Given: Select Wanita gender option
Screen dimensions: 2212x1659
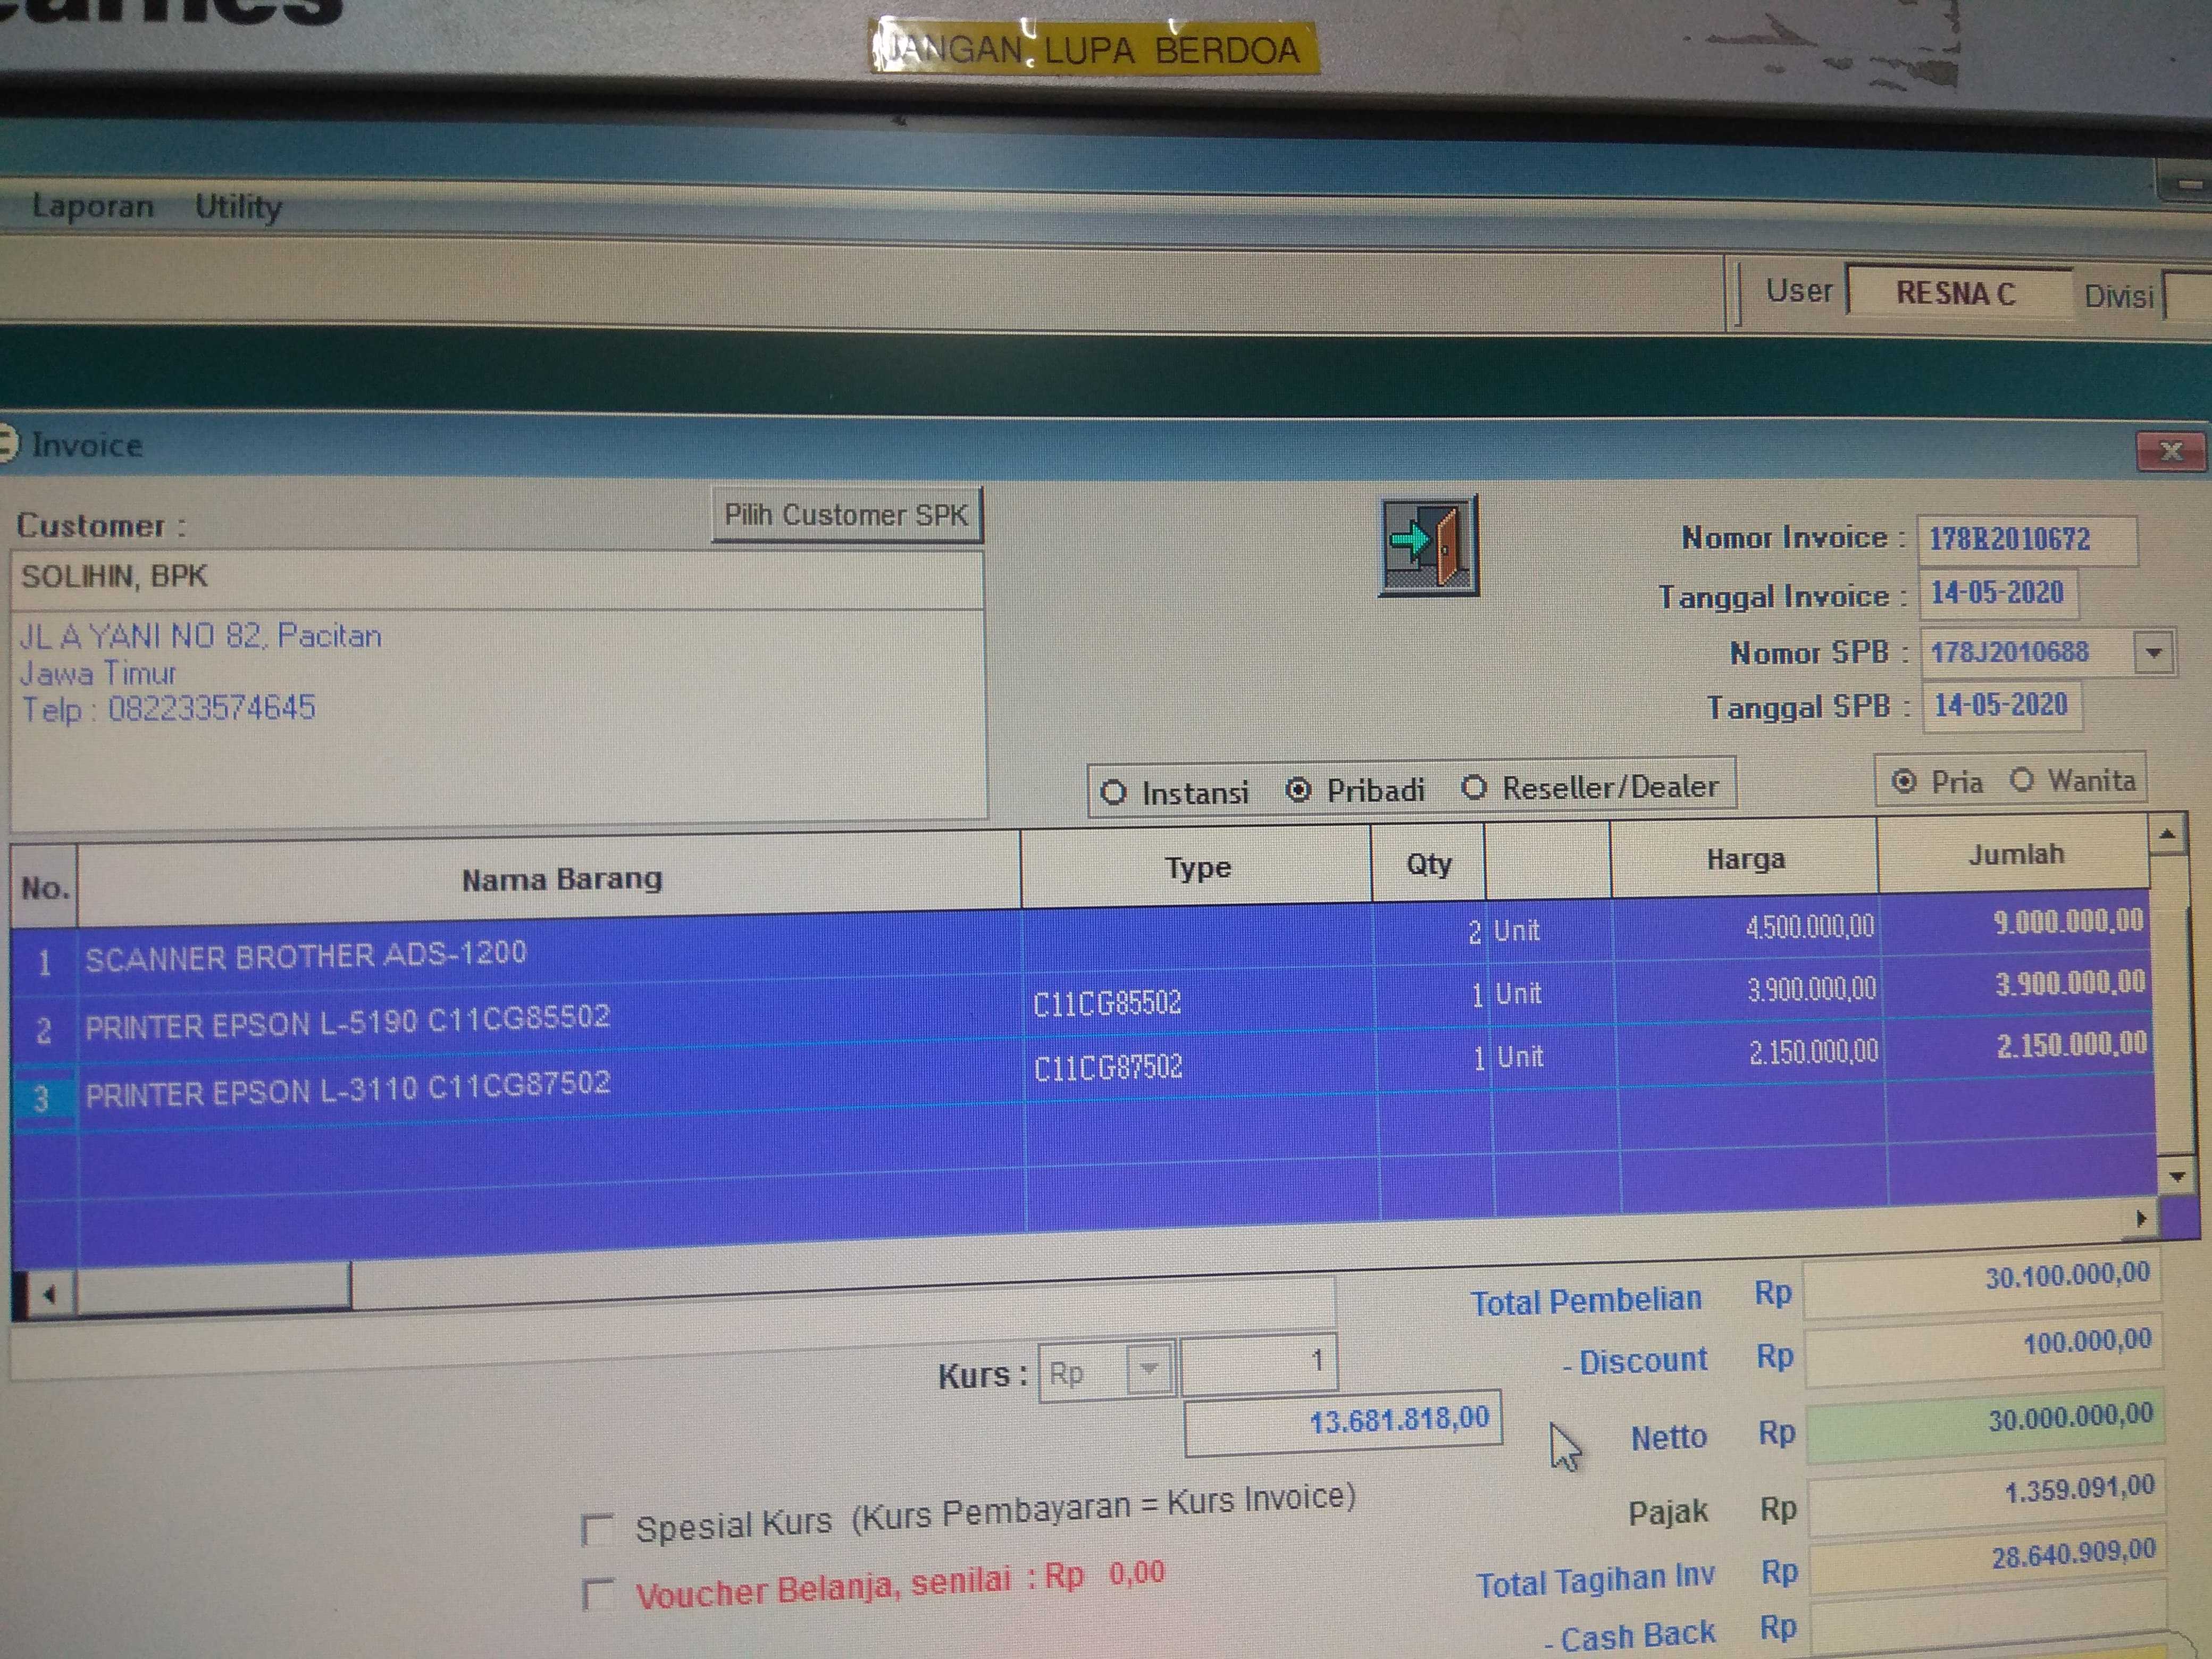Looking at the screenshot, I should (2022, 780).
